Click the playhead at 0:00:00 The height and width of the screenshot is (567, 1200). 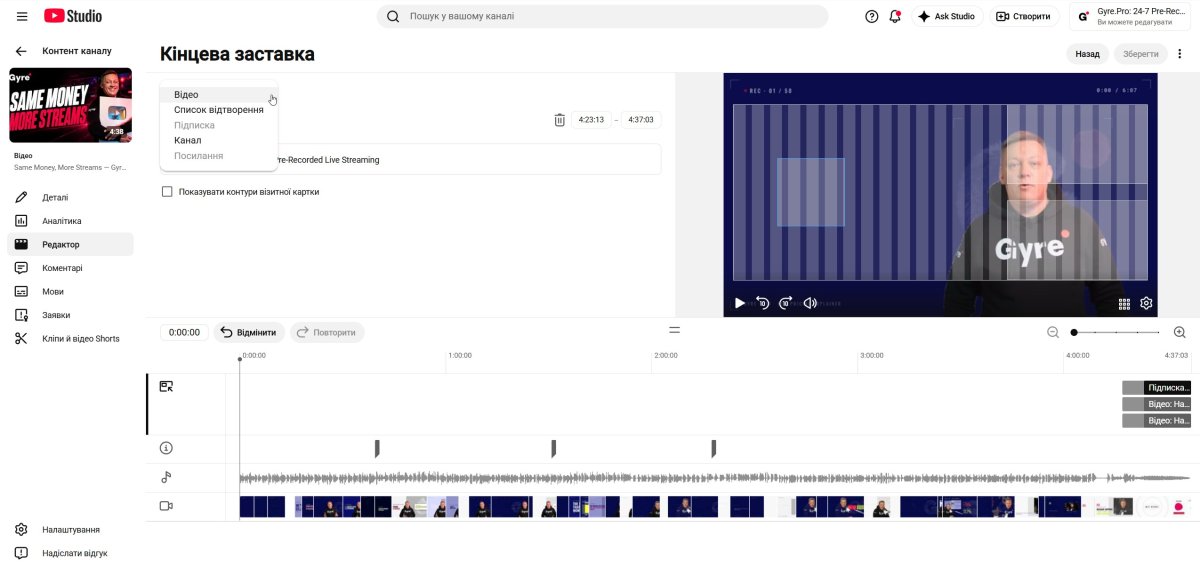pos(239,359)
